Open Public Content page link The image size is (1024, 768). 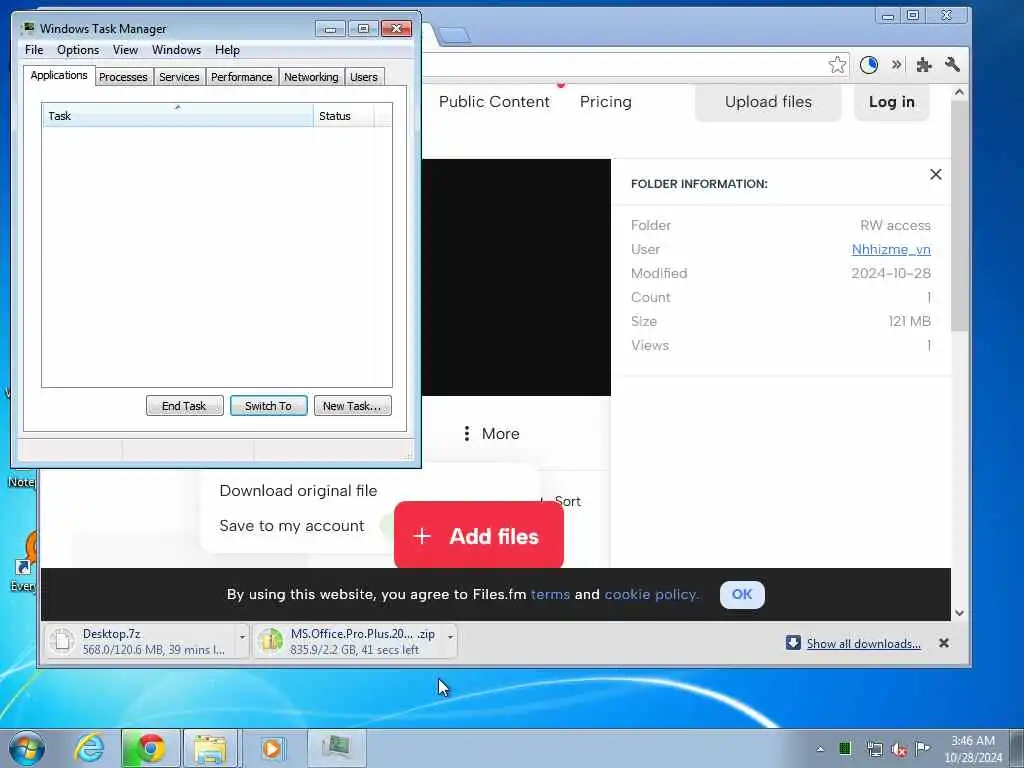click(494, 102)
